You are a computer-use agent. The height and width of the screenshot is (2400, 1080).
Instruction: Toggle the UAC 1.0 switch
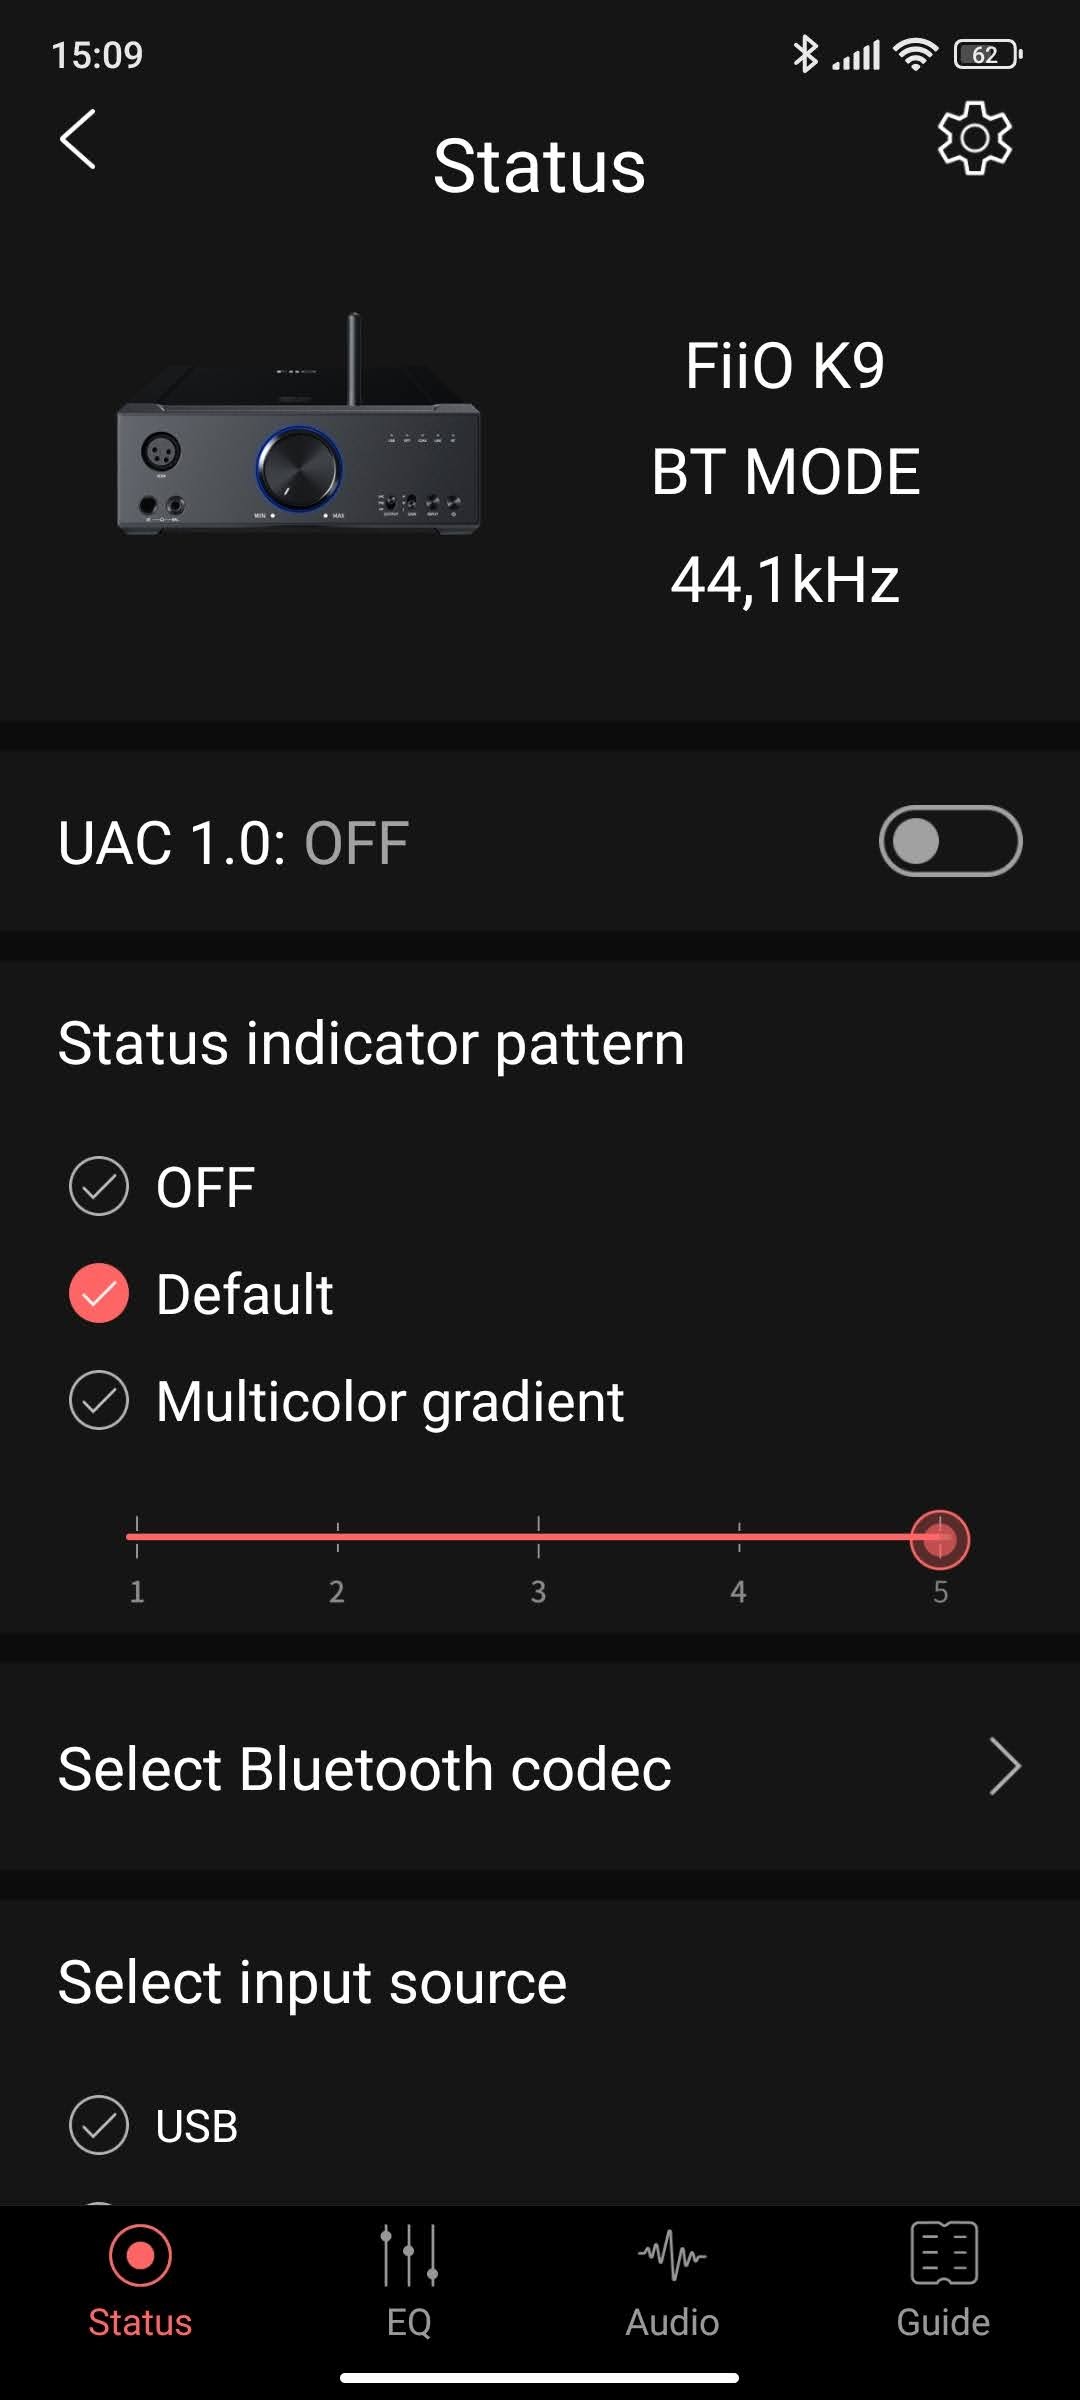950,841
